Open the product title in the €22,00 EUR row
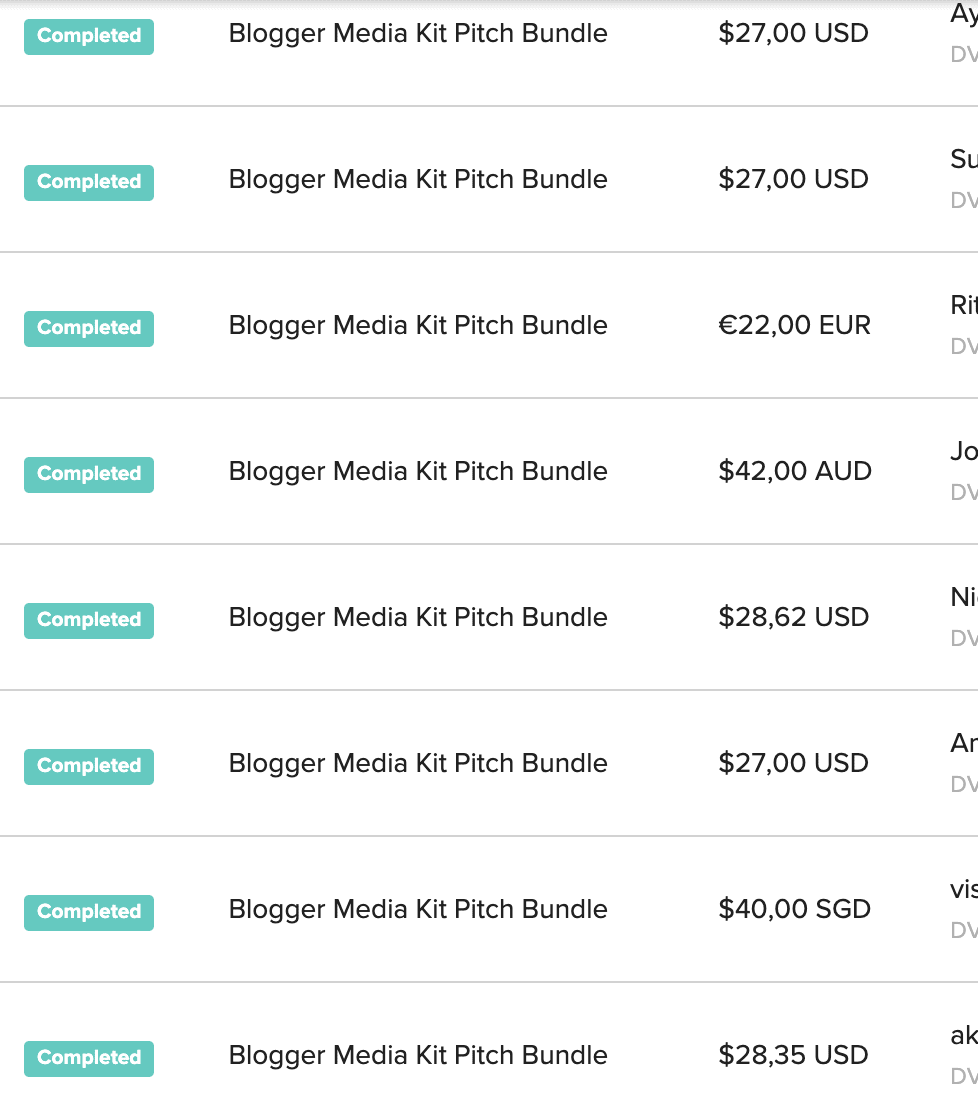This screenshot has width=978, height=1108. pos(418,326)
